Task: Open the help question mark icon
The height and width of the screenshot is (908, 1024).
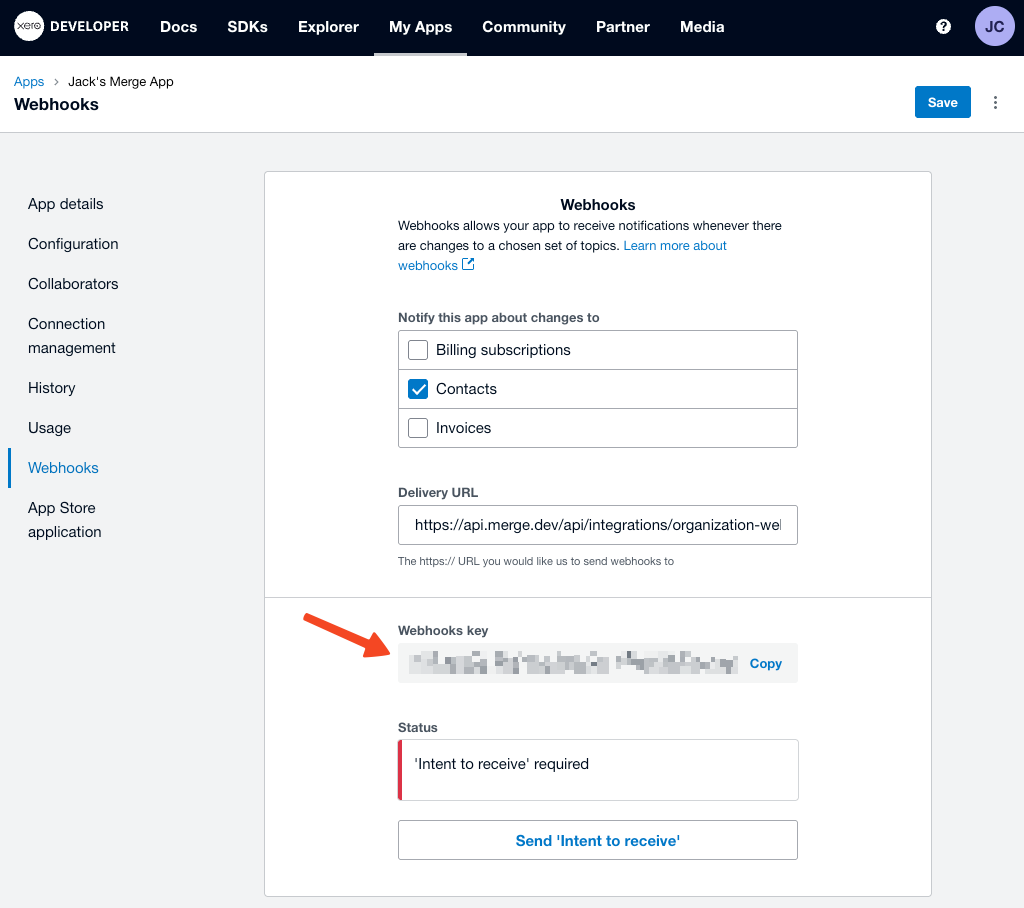Action: (943, 27)
